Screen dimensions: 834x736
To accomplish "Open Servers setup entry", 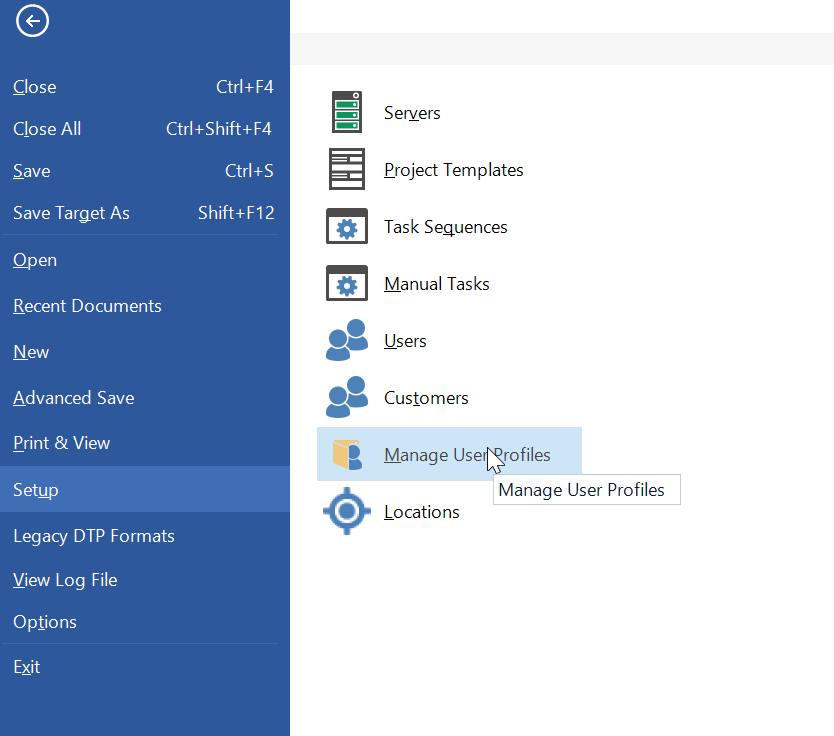I will (x=412, y=113).
